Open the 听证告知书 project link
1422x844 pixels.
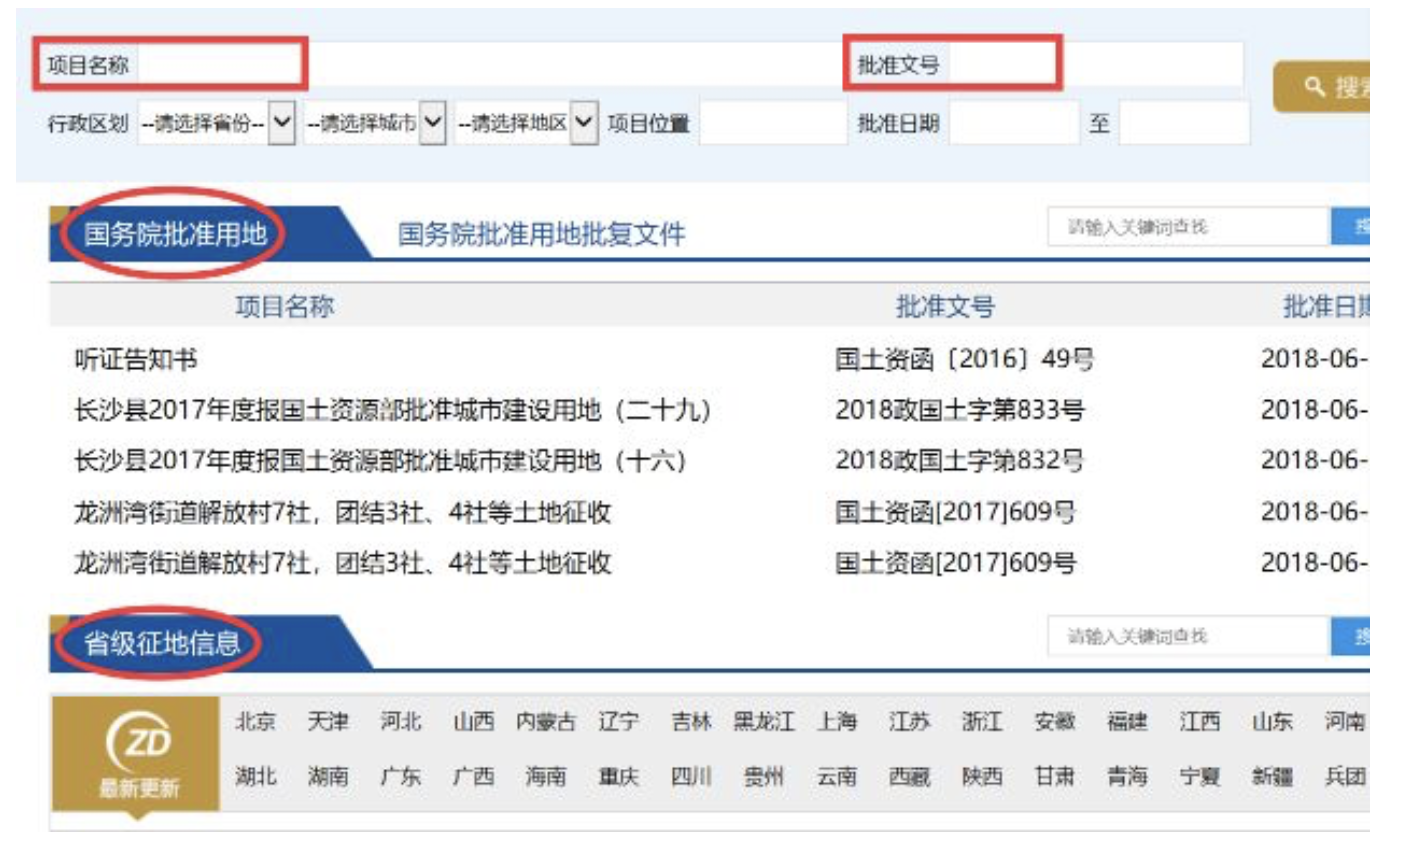pyautogui.click(x=136, y=359)
